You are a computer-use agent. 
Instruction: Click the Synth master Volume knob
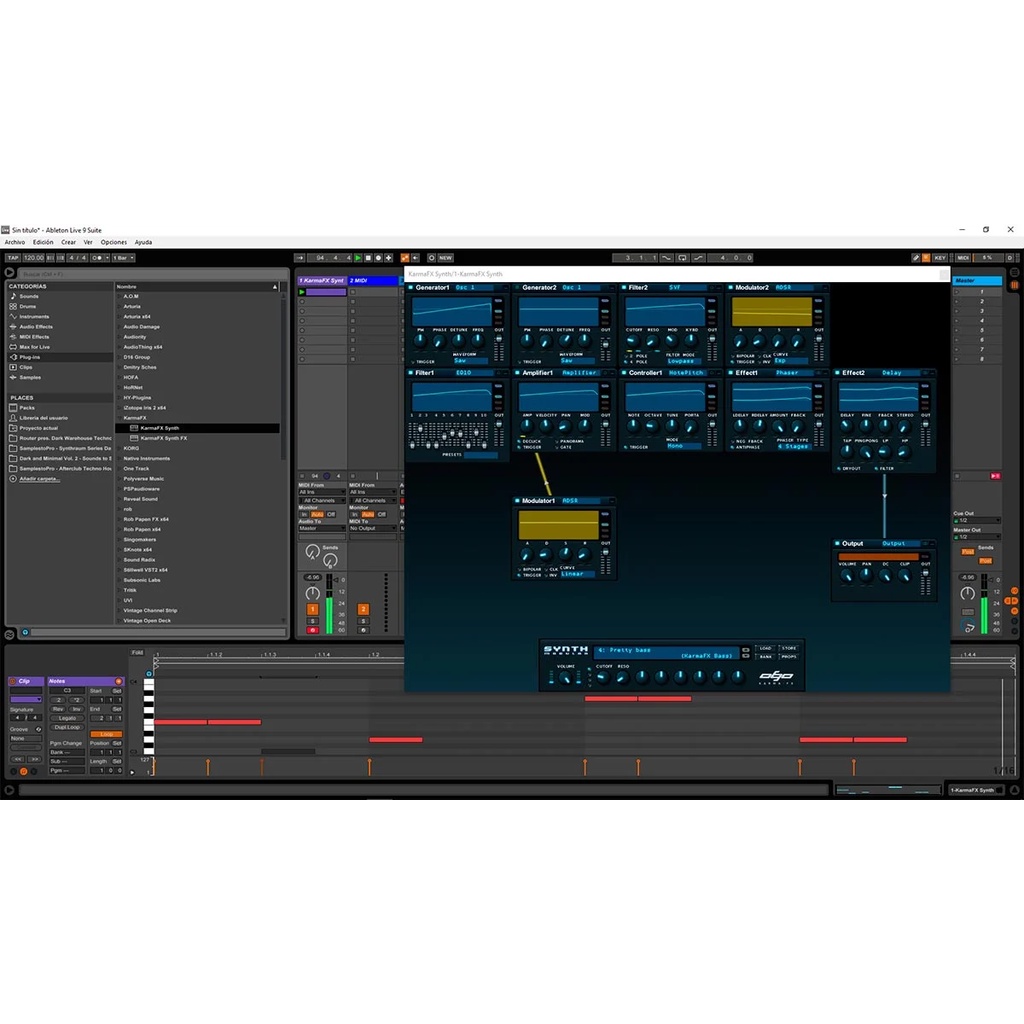tap(566, 678)
